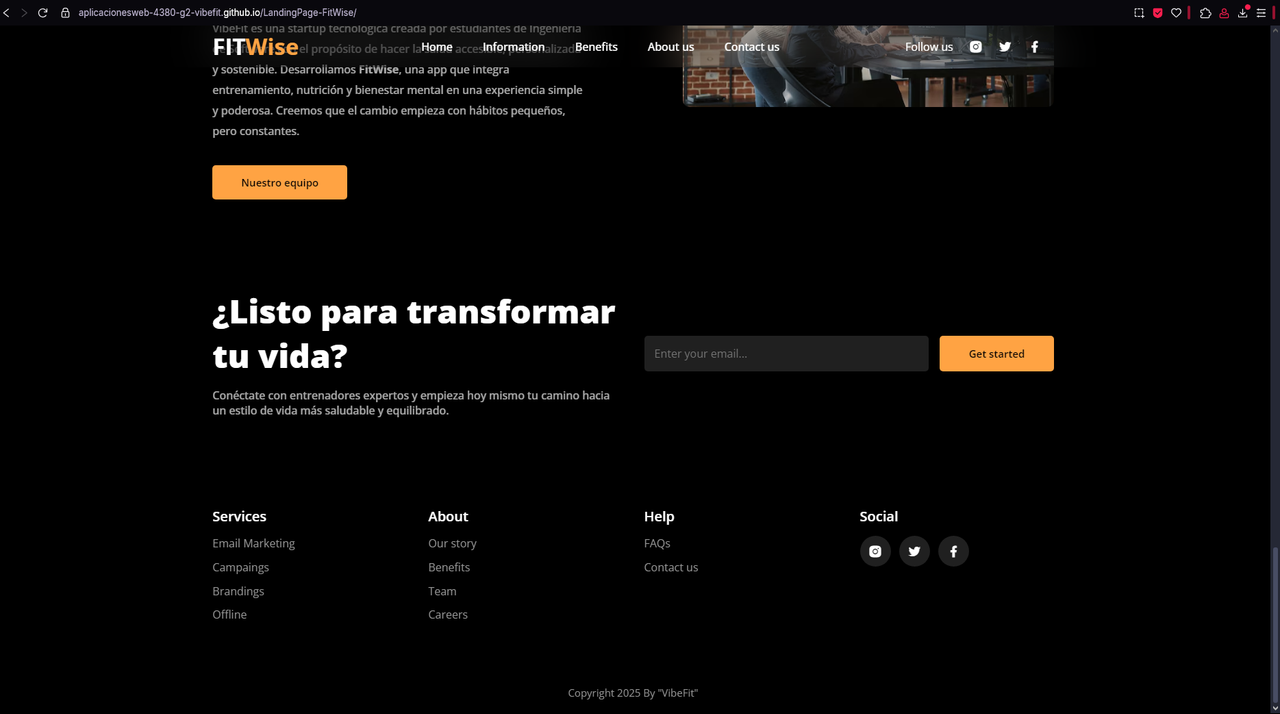Click the Conéctate con entrenadores expertos paragraph

(411, 403)
